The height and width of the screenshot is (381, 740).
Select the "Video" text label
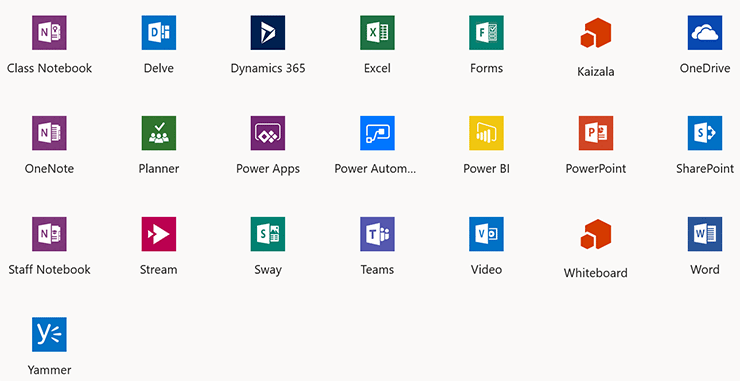pyautogui.click(x=486, y=270)
